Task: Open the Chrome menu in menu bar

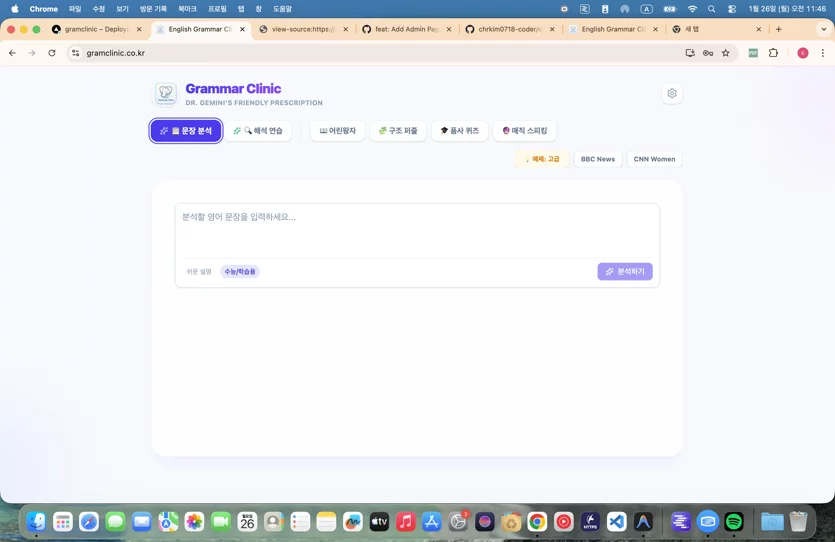Action: pyautogui.click(x=44, y=9)
